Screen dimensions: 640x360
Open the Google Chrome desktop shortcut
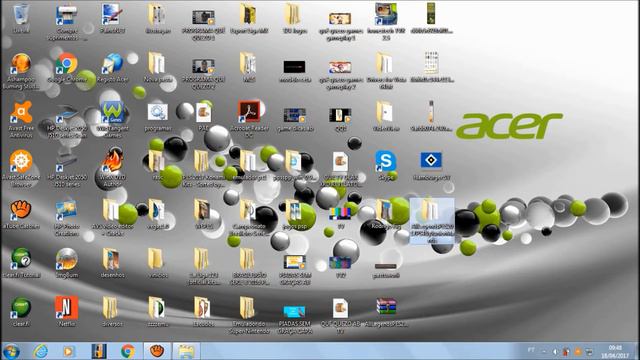tap(67, 64)
